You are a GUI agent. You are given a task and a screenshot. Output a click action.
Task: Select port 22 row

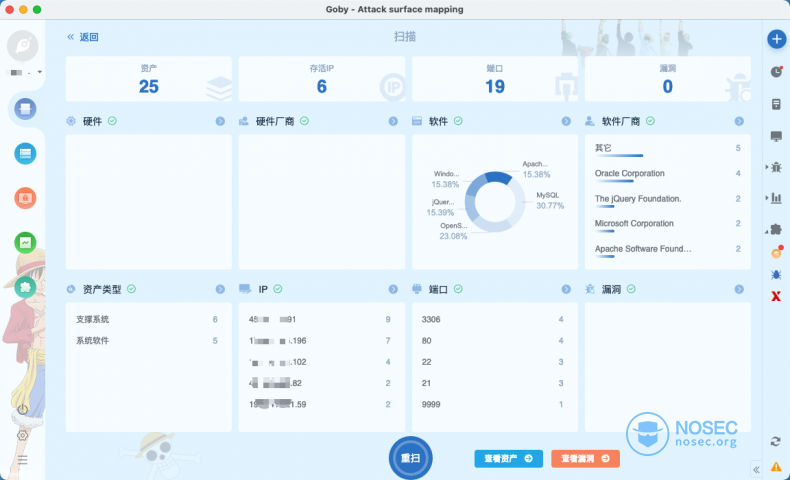coord(495,362)
